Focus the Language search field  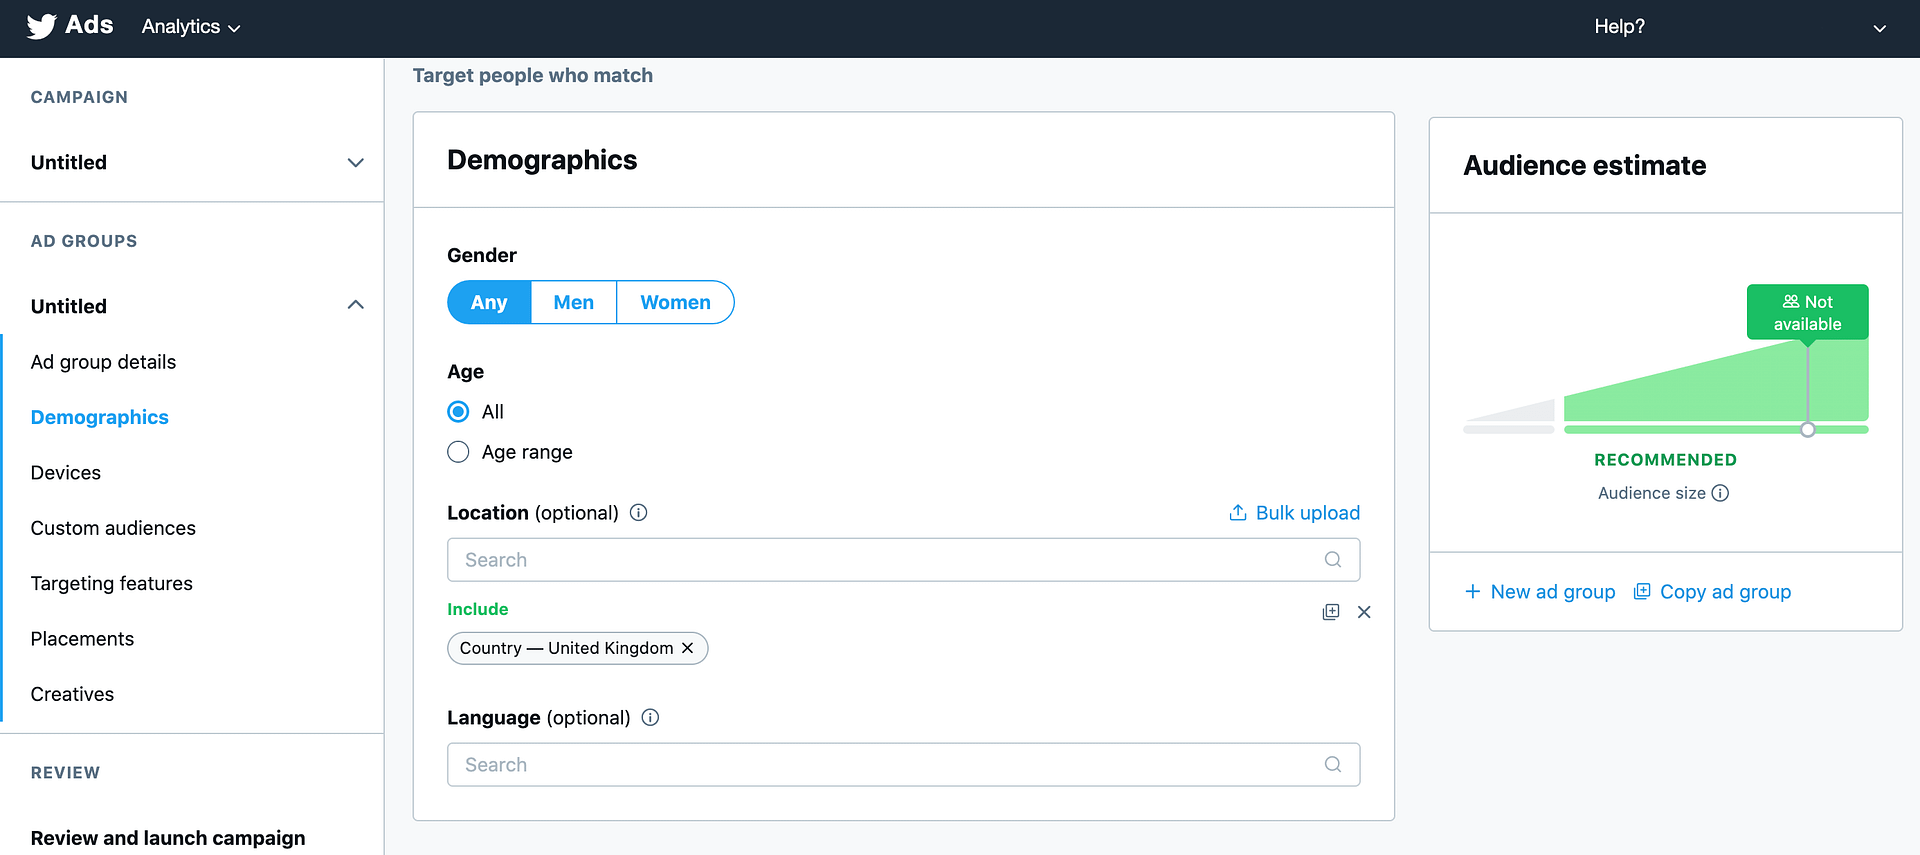(x=903, y=764)
